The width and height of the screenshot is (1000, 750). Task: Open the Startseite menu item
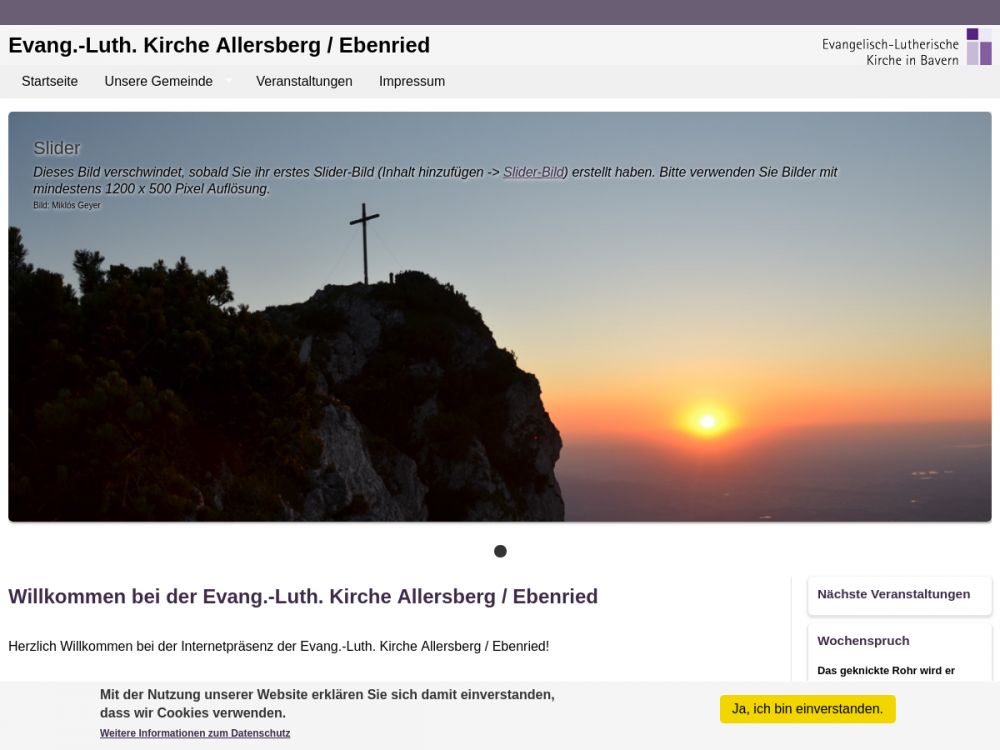point(49,81)
